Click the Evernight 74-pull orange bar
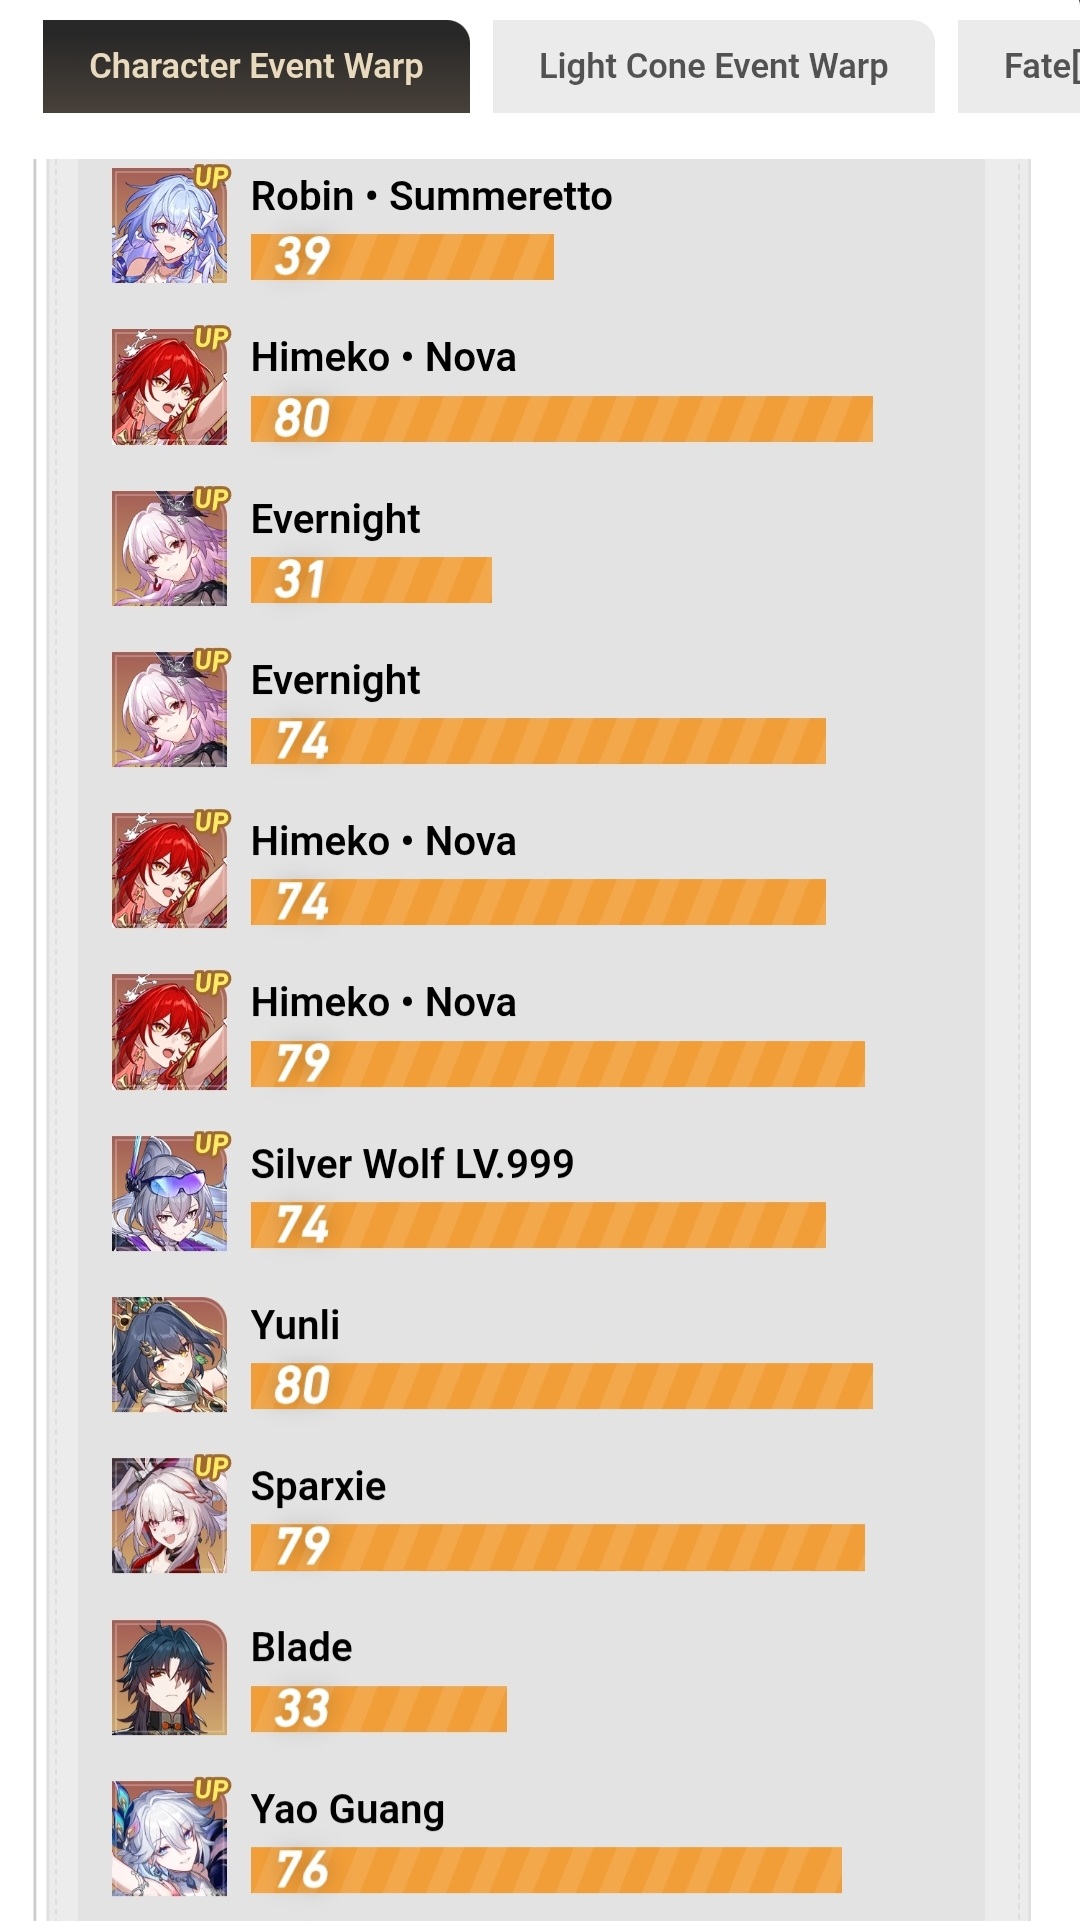This screenshot has width=1080, height=1921. coord(538,741)
